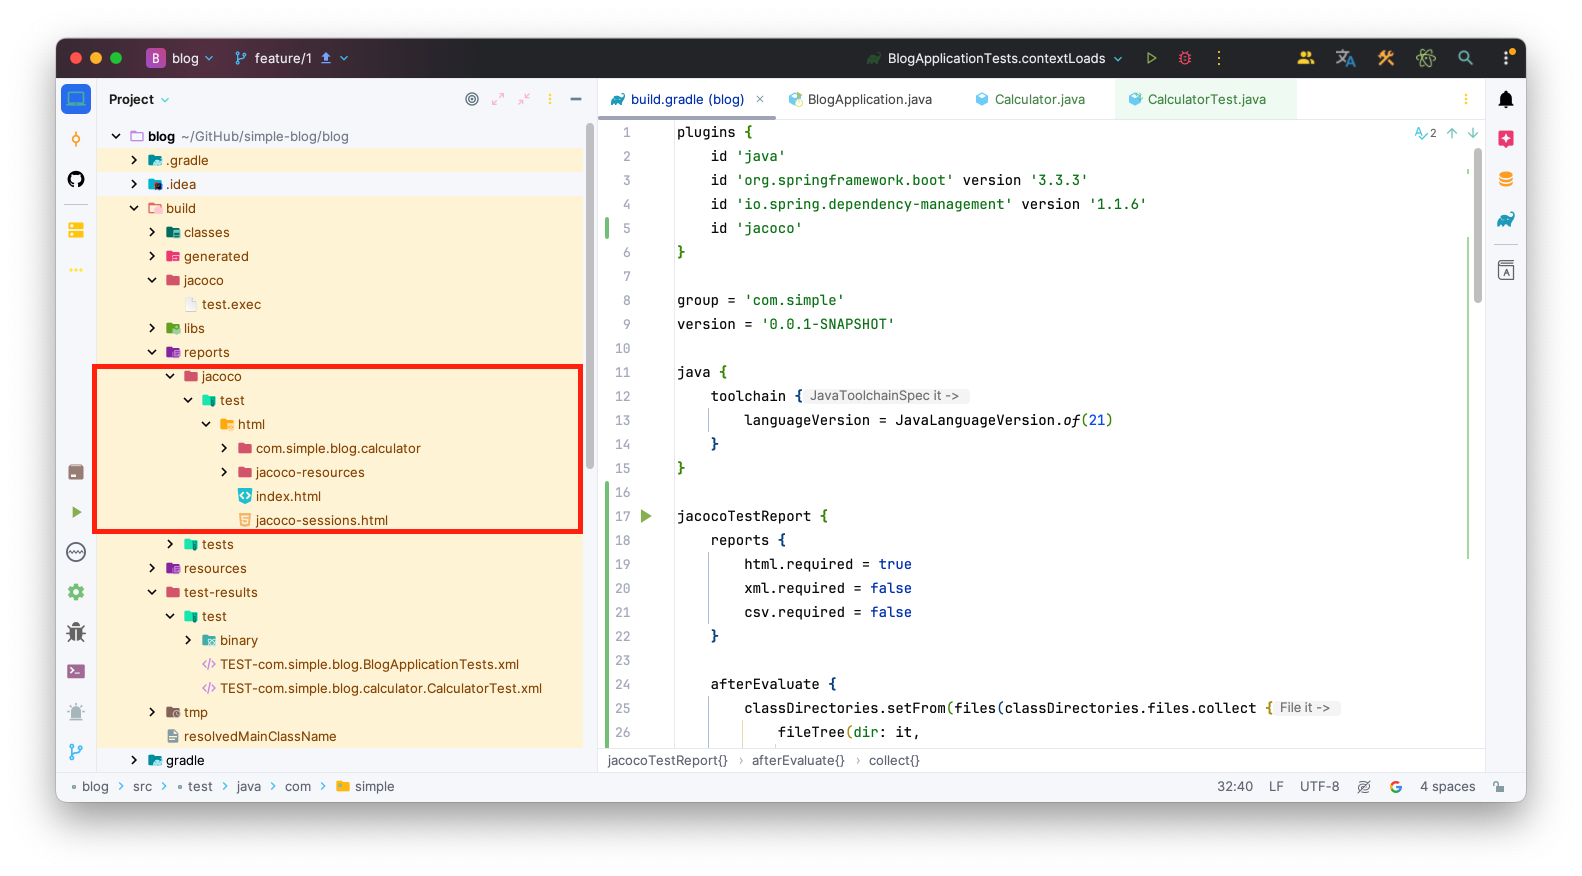This screenshot has height=876, width=1582.
Task: Open Search Everywhere magnifier
Action: 1466,58
